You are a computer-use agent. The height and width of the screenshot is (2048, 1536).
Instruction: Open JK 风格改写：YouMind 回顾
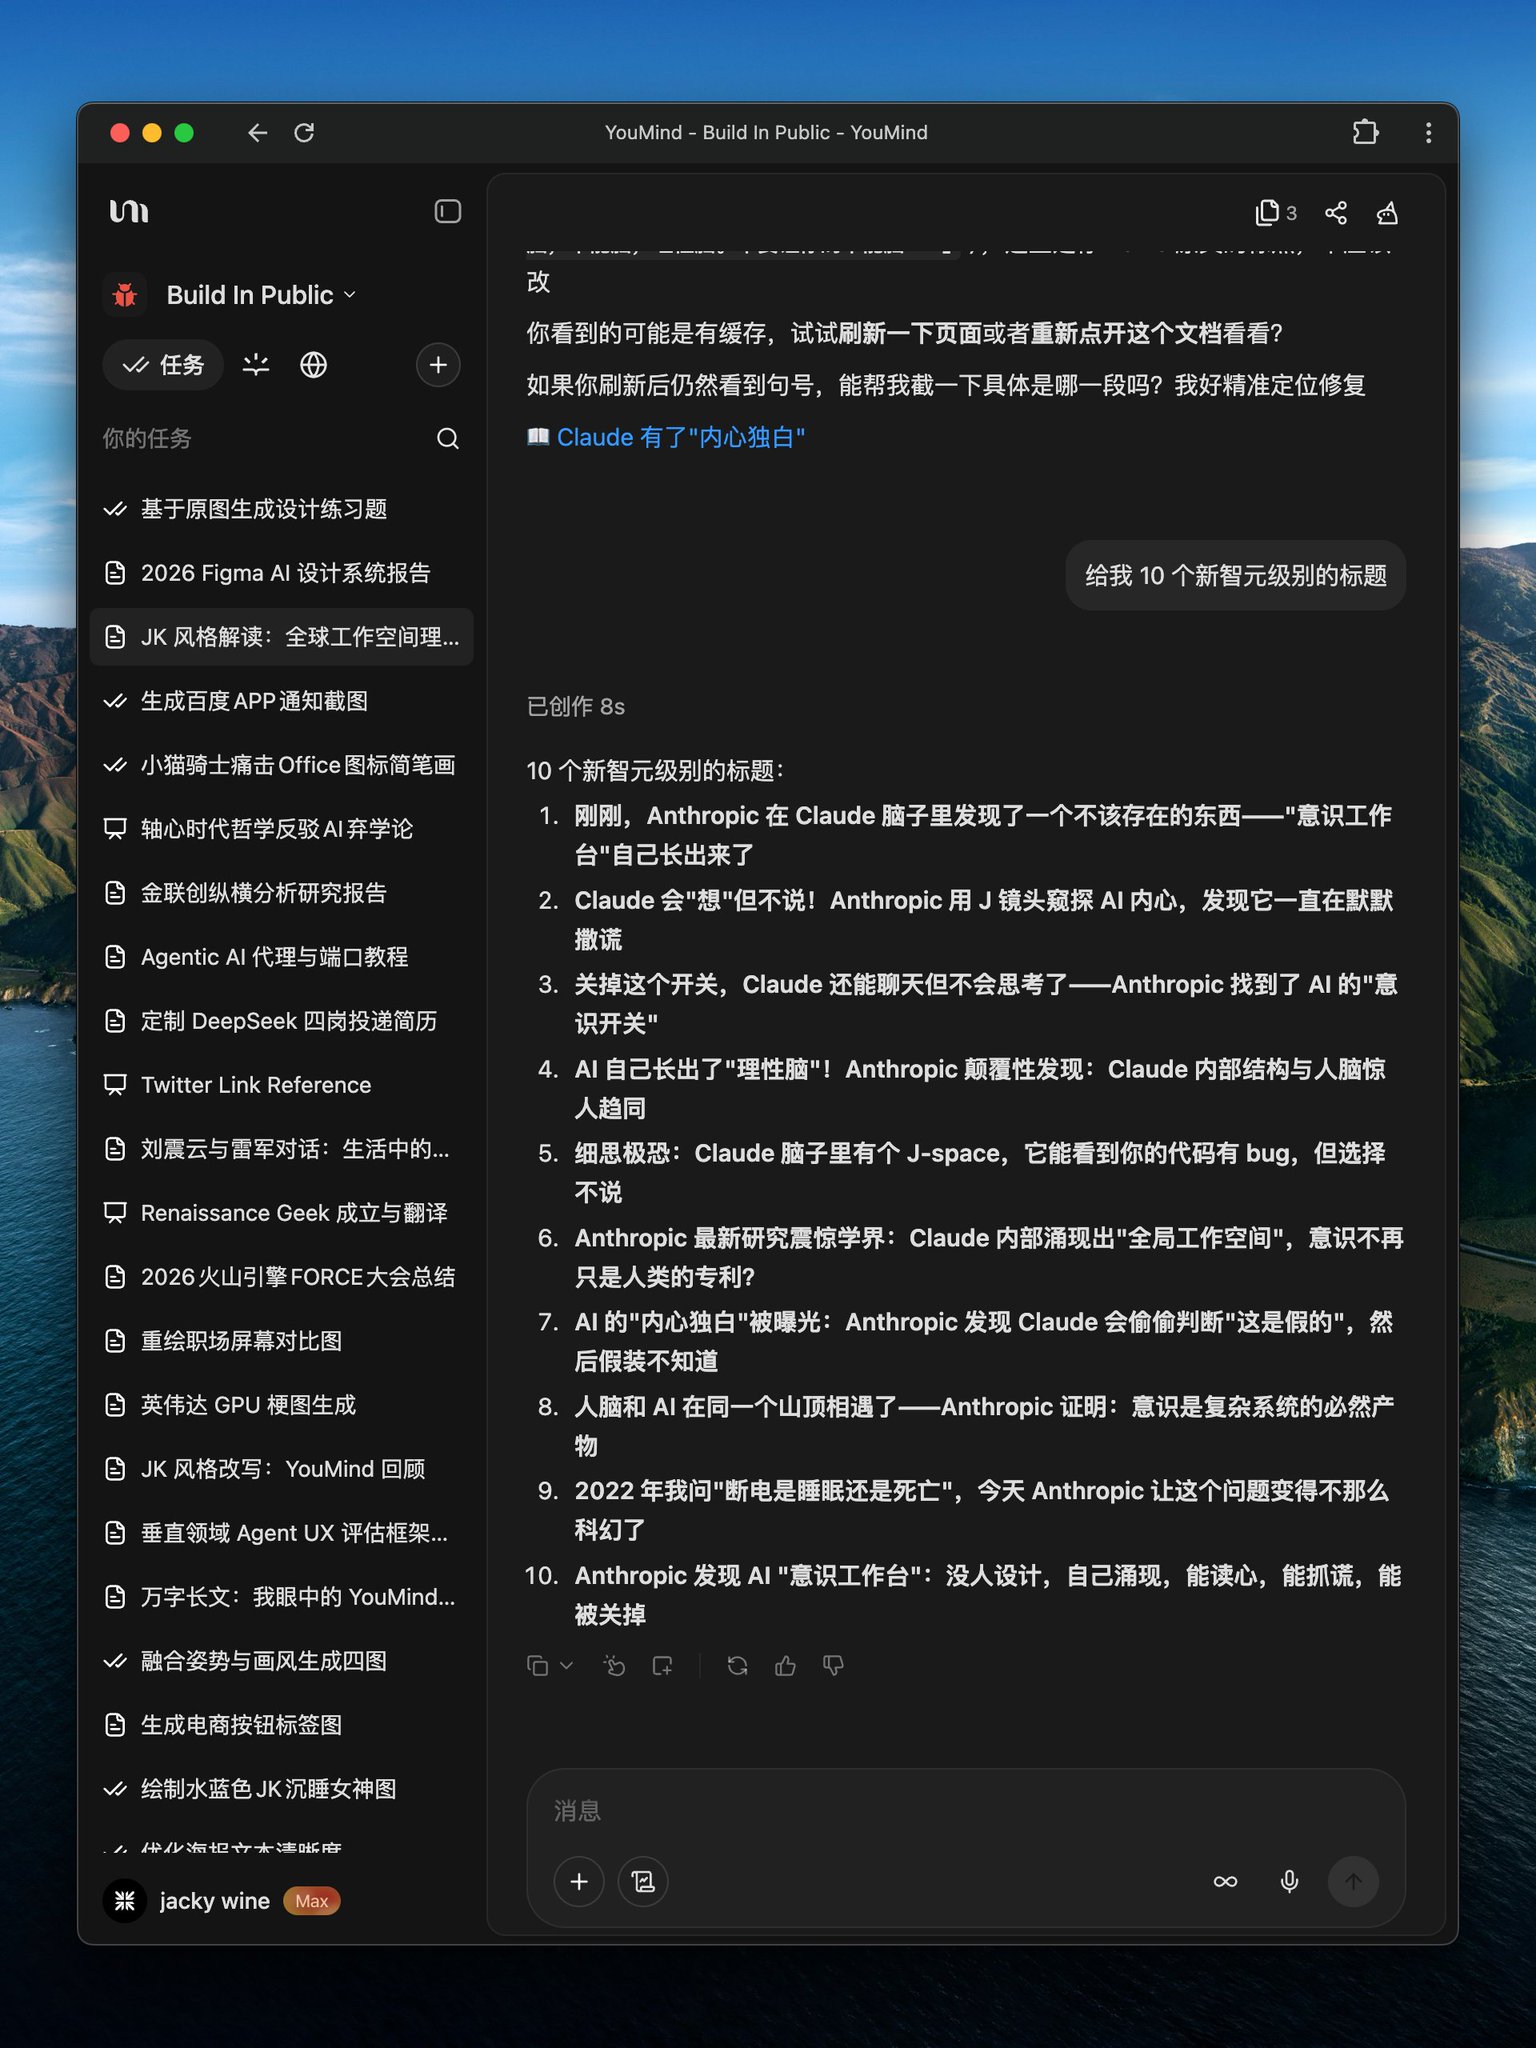[x=281, y=1469]
